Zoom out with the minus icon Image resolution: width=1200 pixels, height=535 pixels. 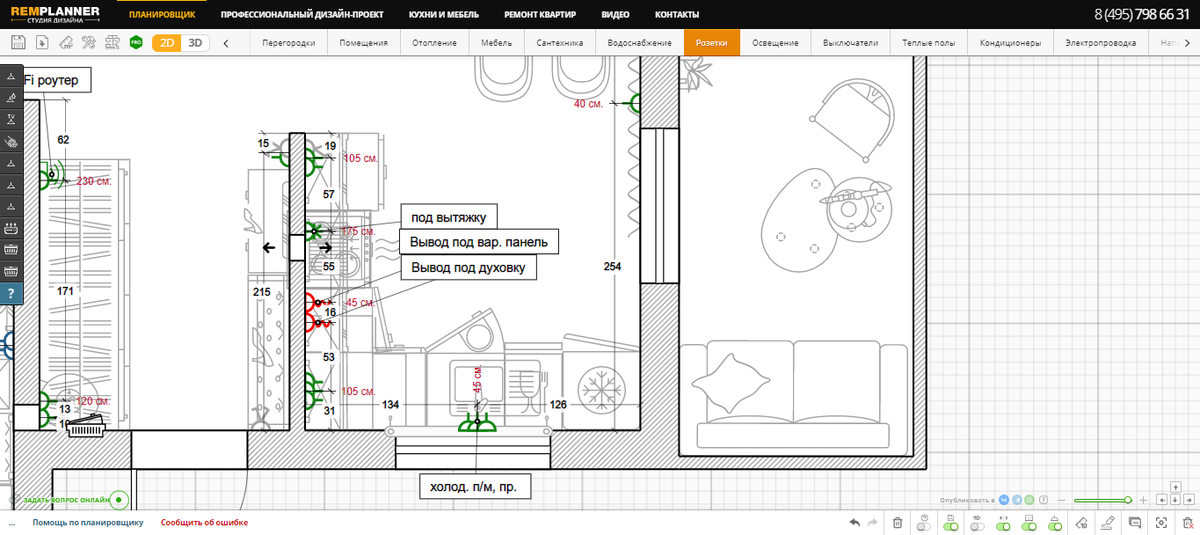coord(1061,500)
